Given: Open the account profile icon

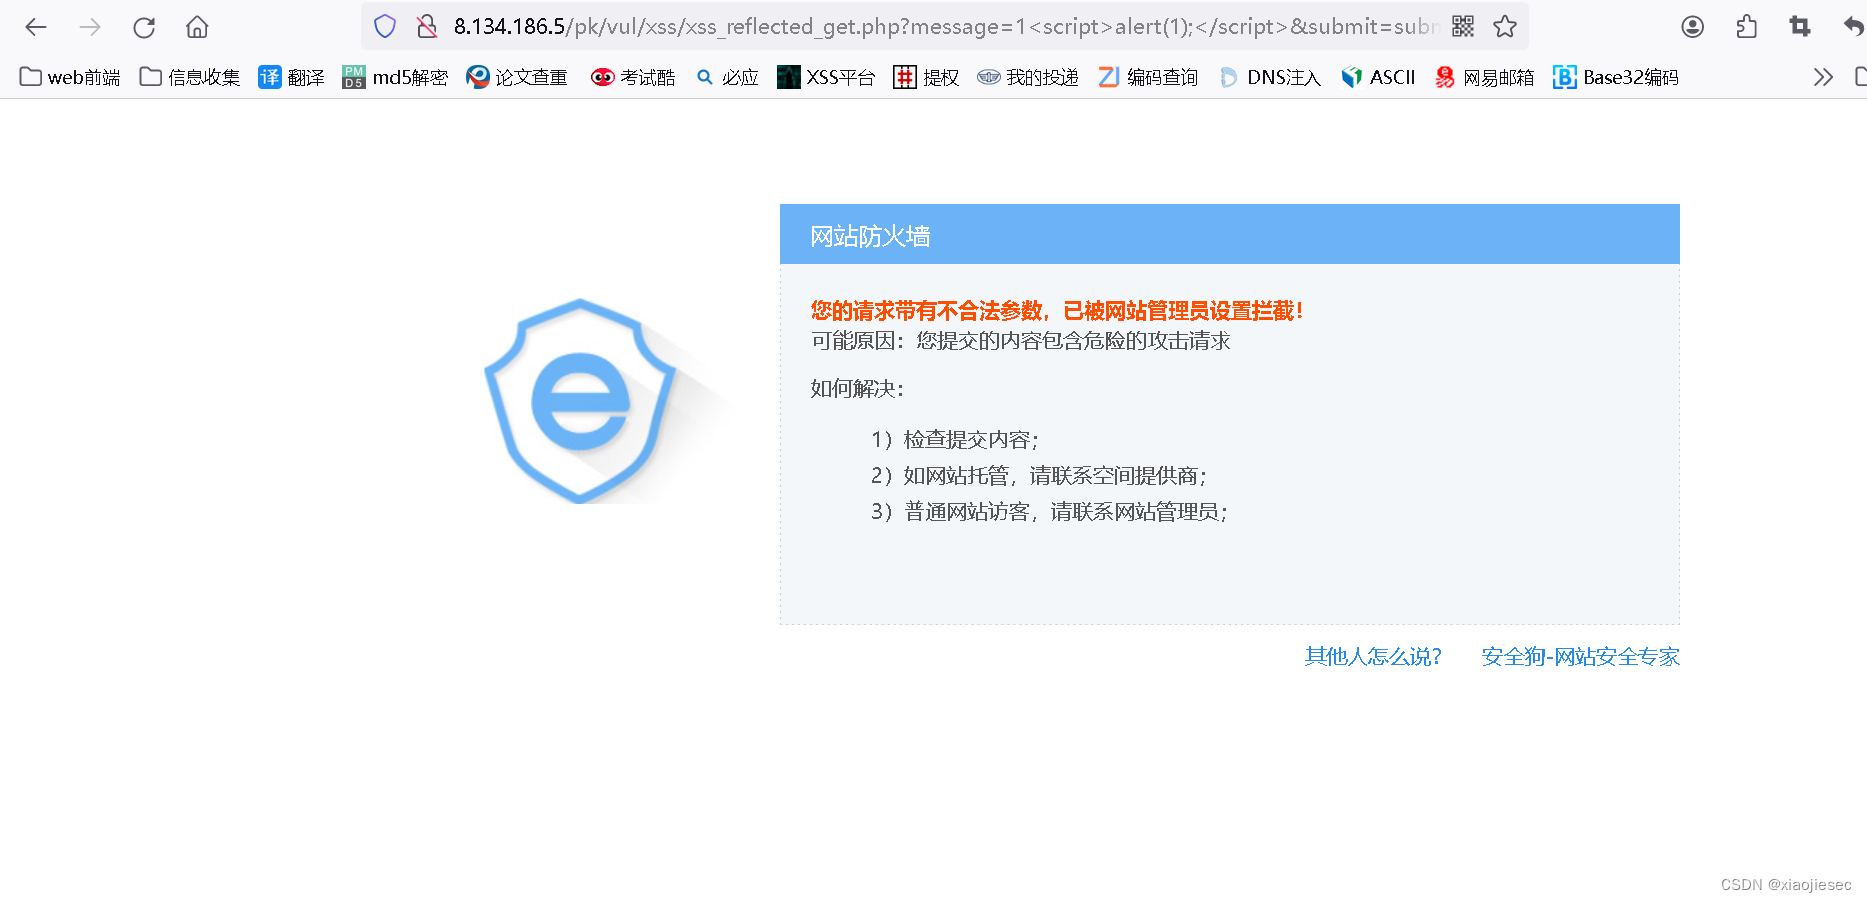Looking at the screenshot, I should click(1693, 27).
